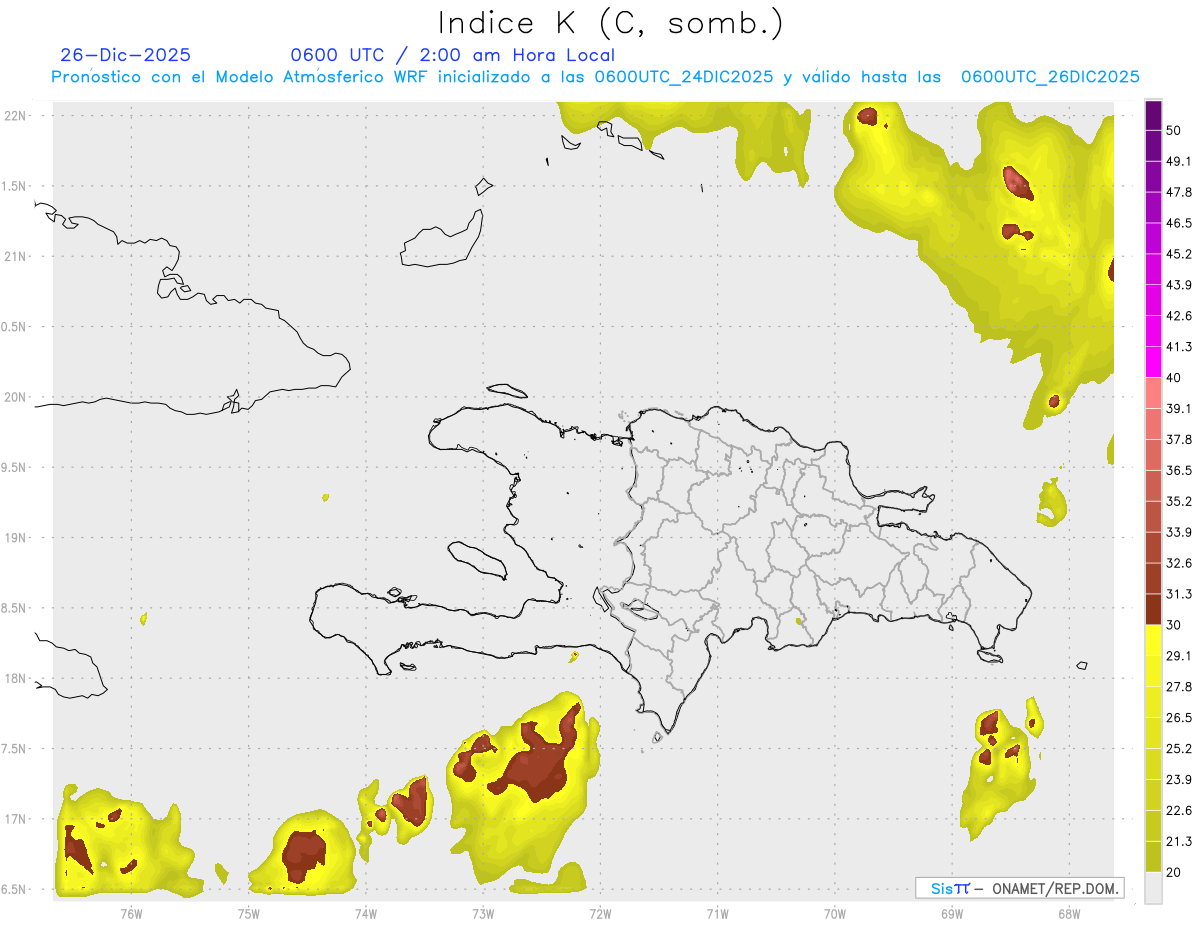This screenshot has width=1200, height=927.
Task: Click the colorbar value "25.2"
Action: (1179, 749)
